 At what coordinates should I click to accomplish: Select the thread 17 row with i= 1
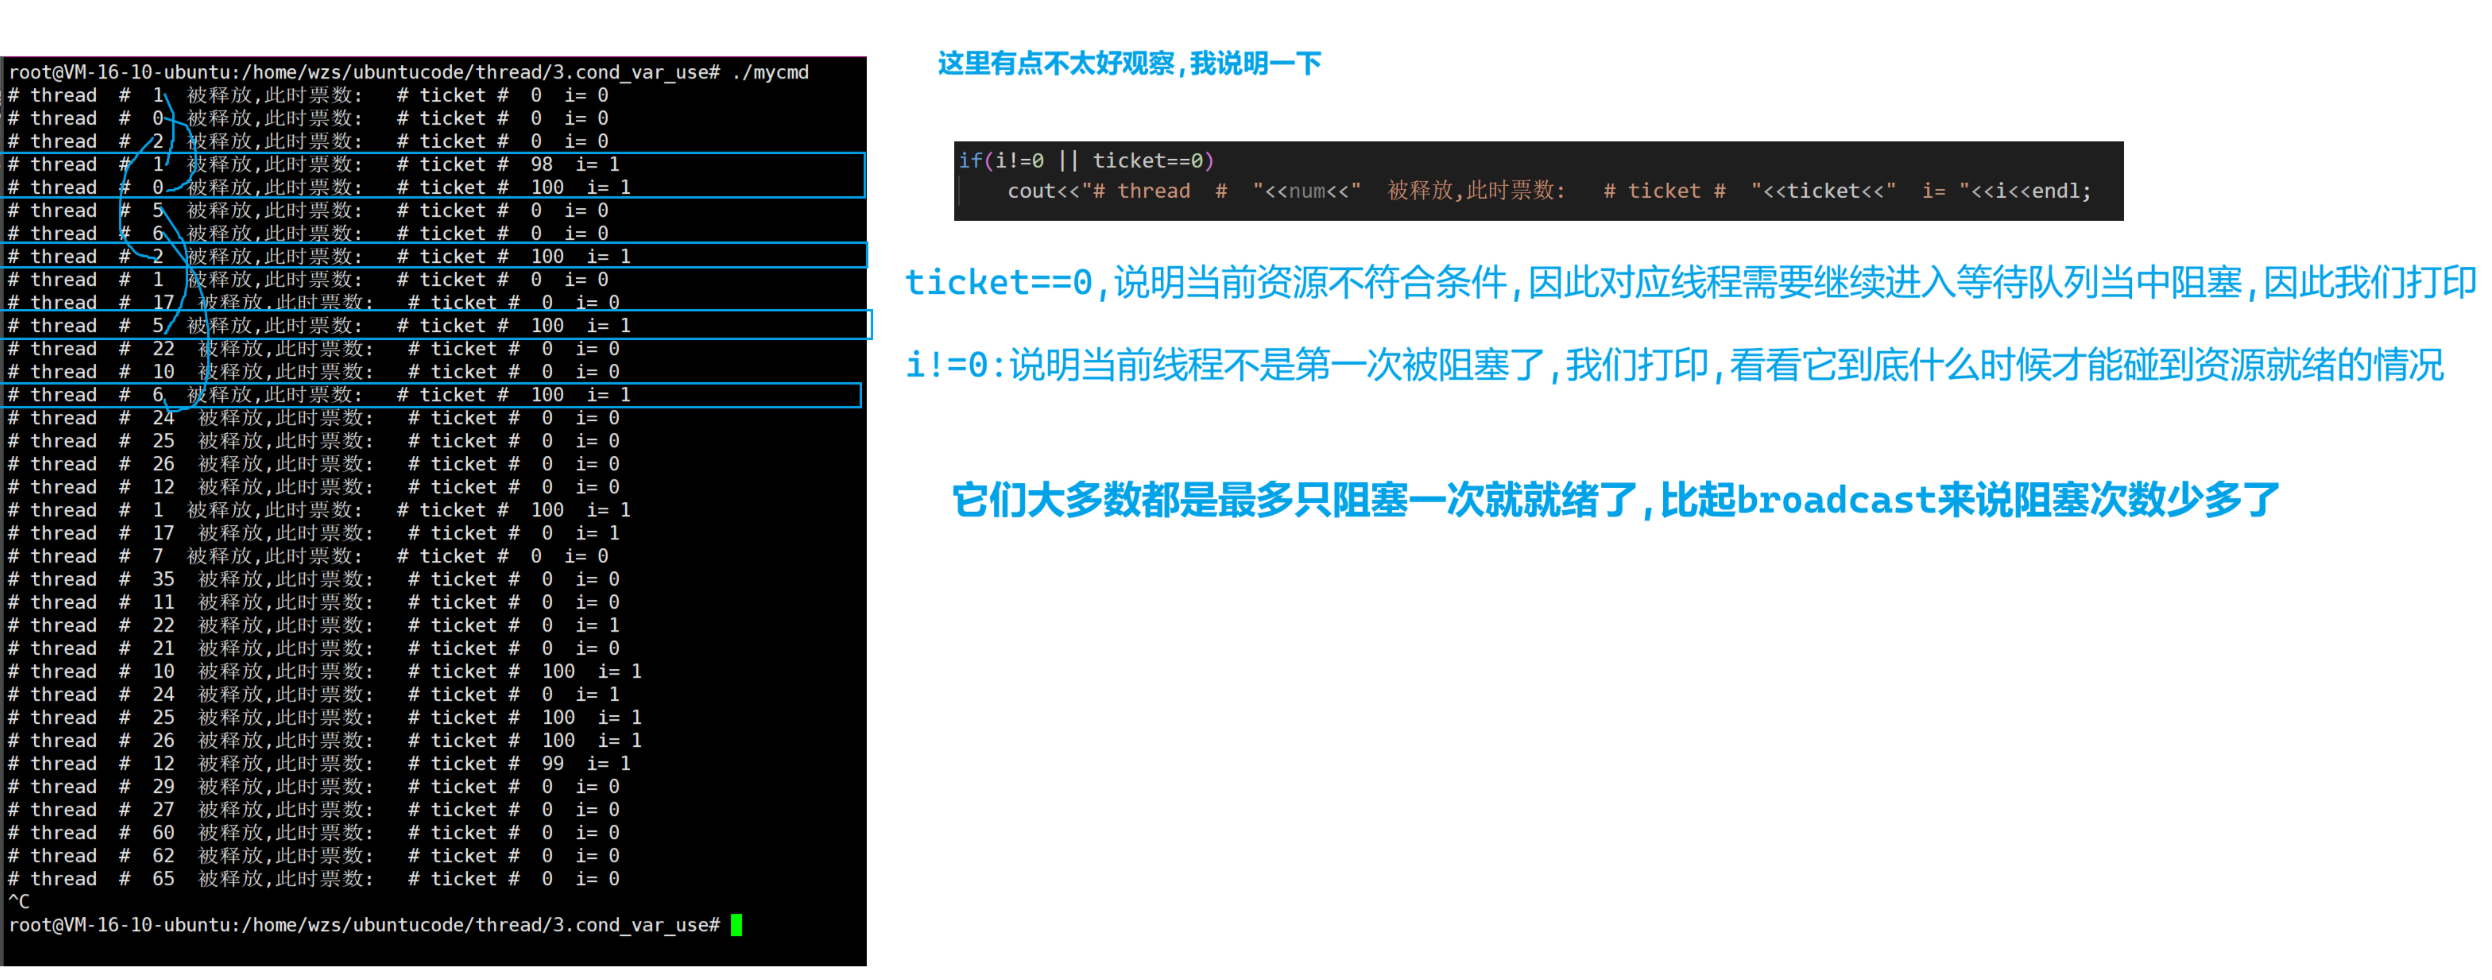(314, 534)
